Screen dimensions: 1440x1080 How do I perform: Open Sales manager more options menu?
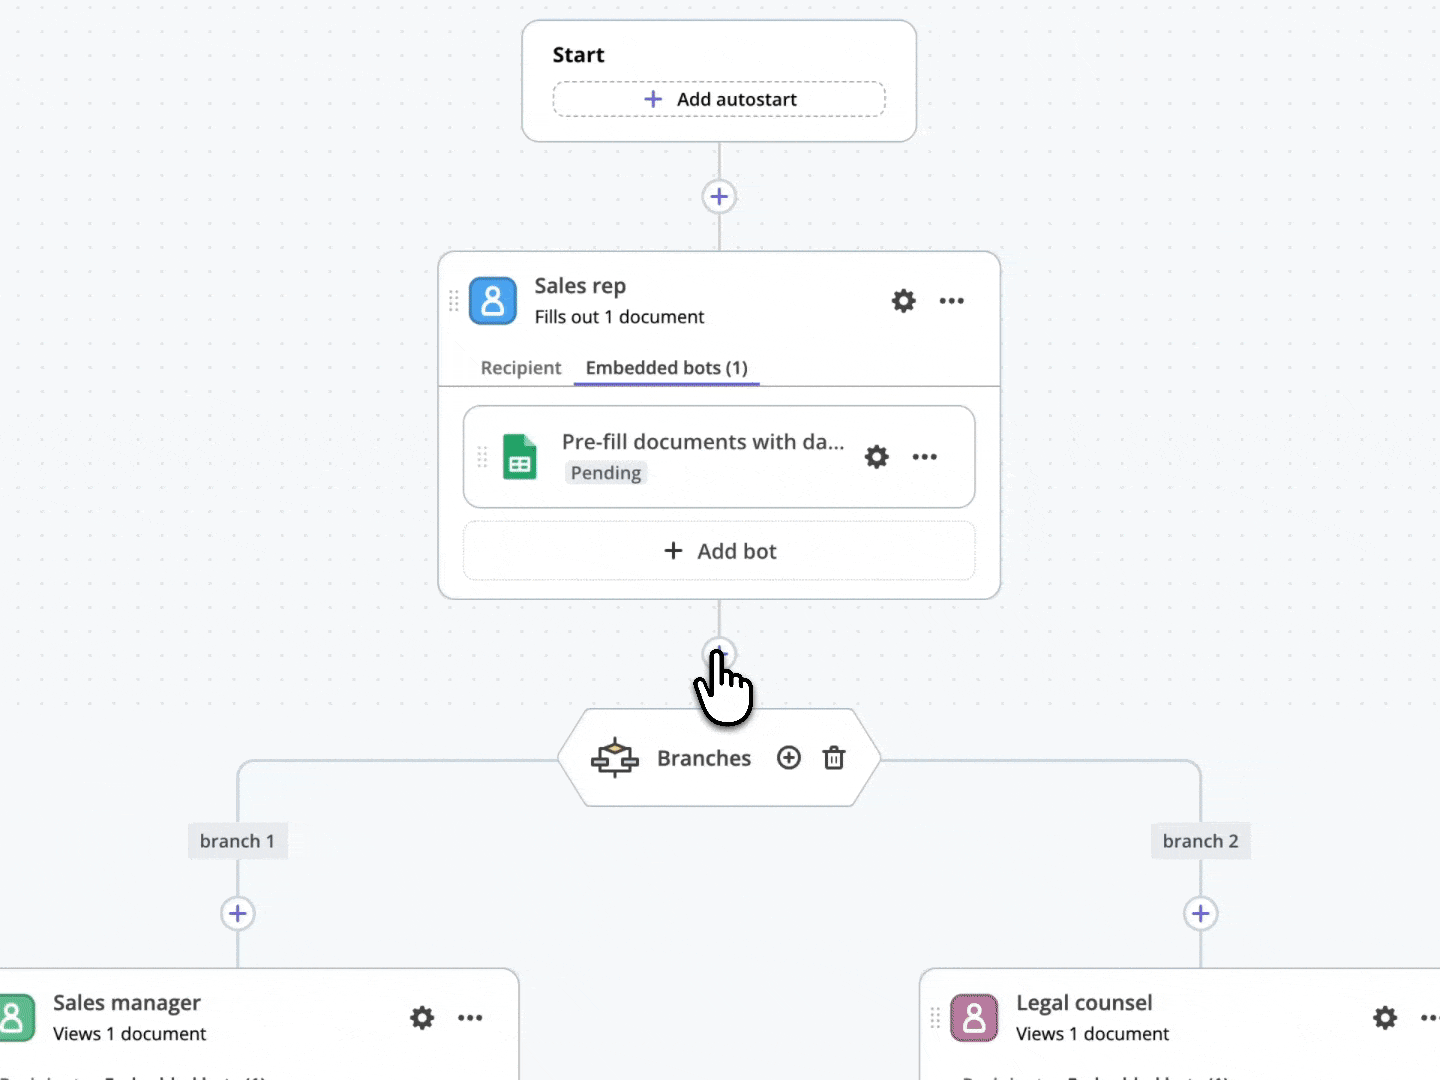(470, 1018)
